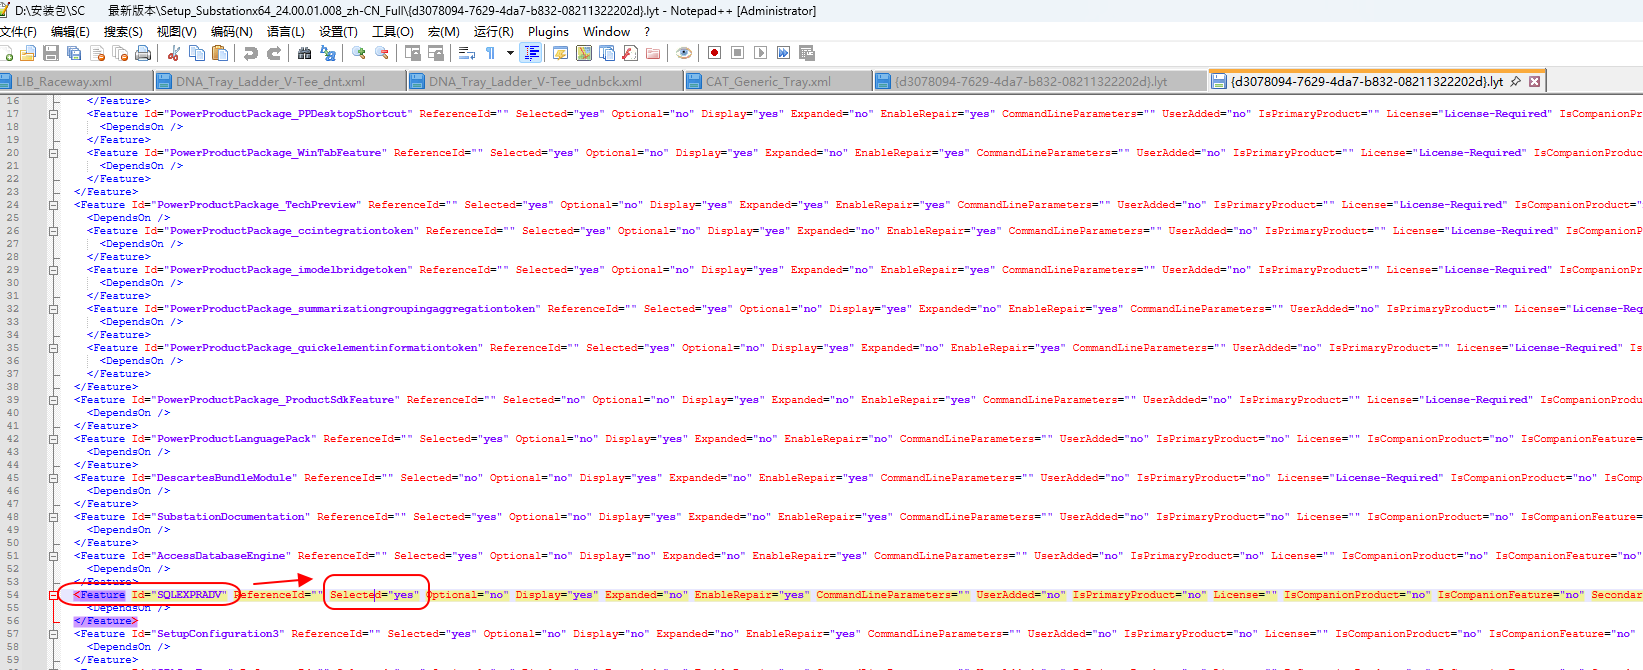Toggle word wrap

click(x=466, y=53)
